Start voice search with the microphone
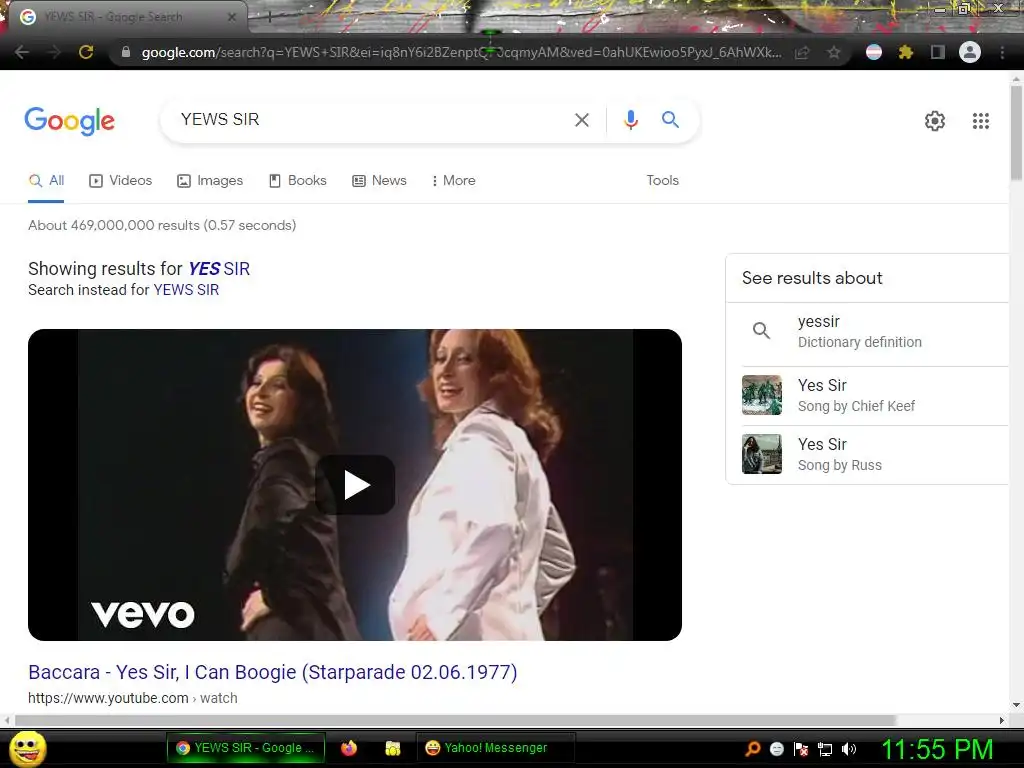The height and width of the screenshot is (768, 1024). click(x=630, y=120)
